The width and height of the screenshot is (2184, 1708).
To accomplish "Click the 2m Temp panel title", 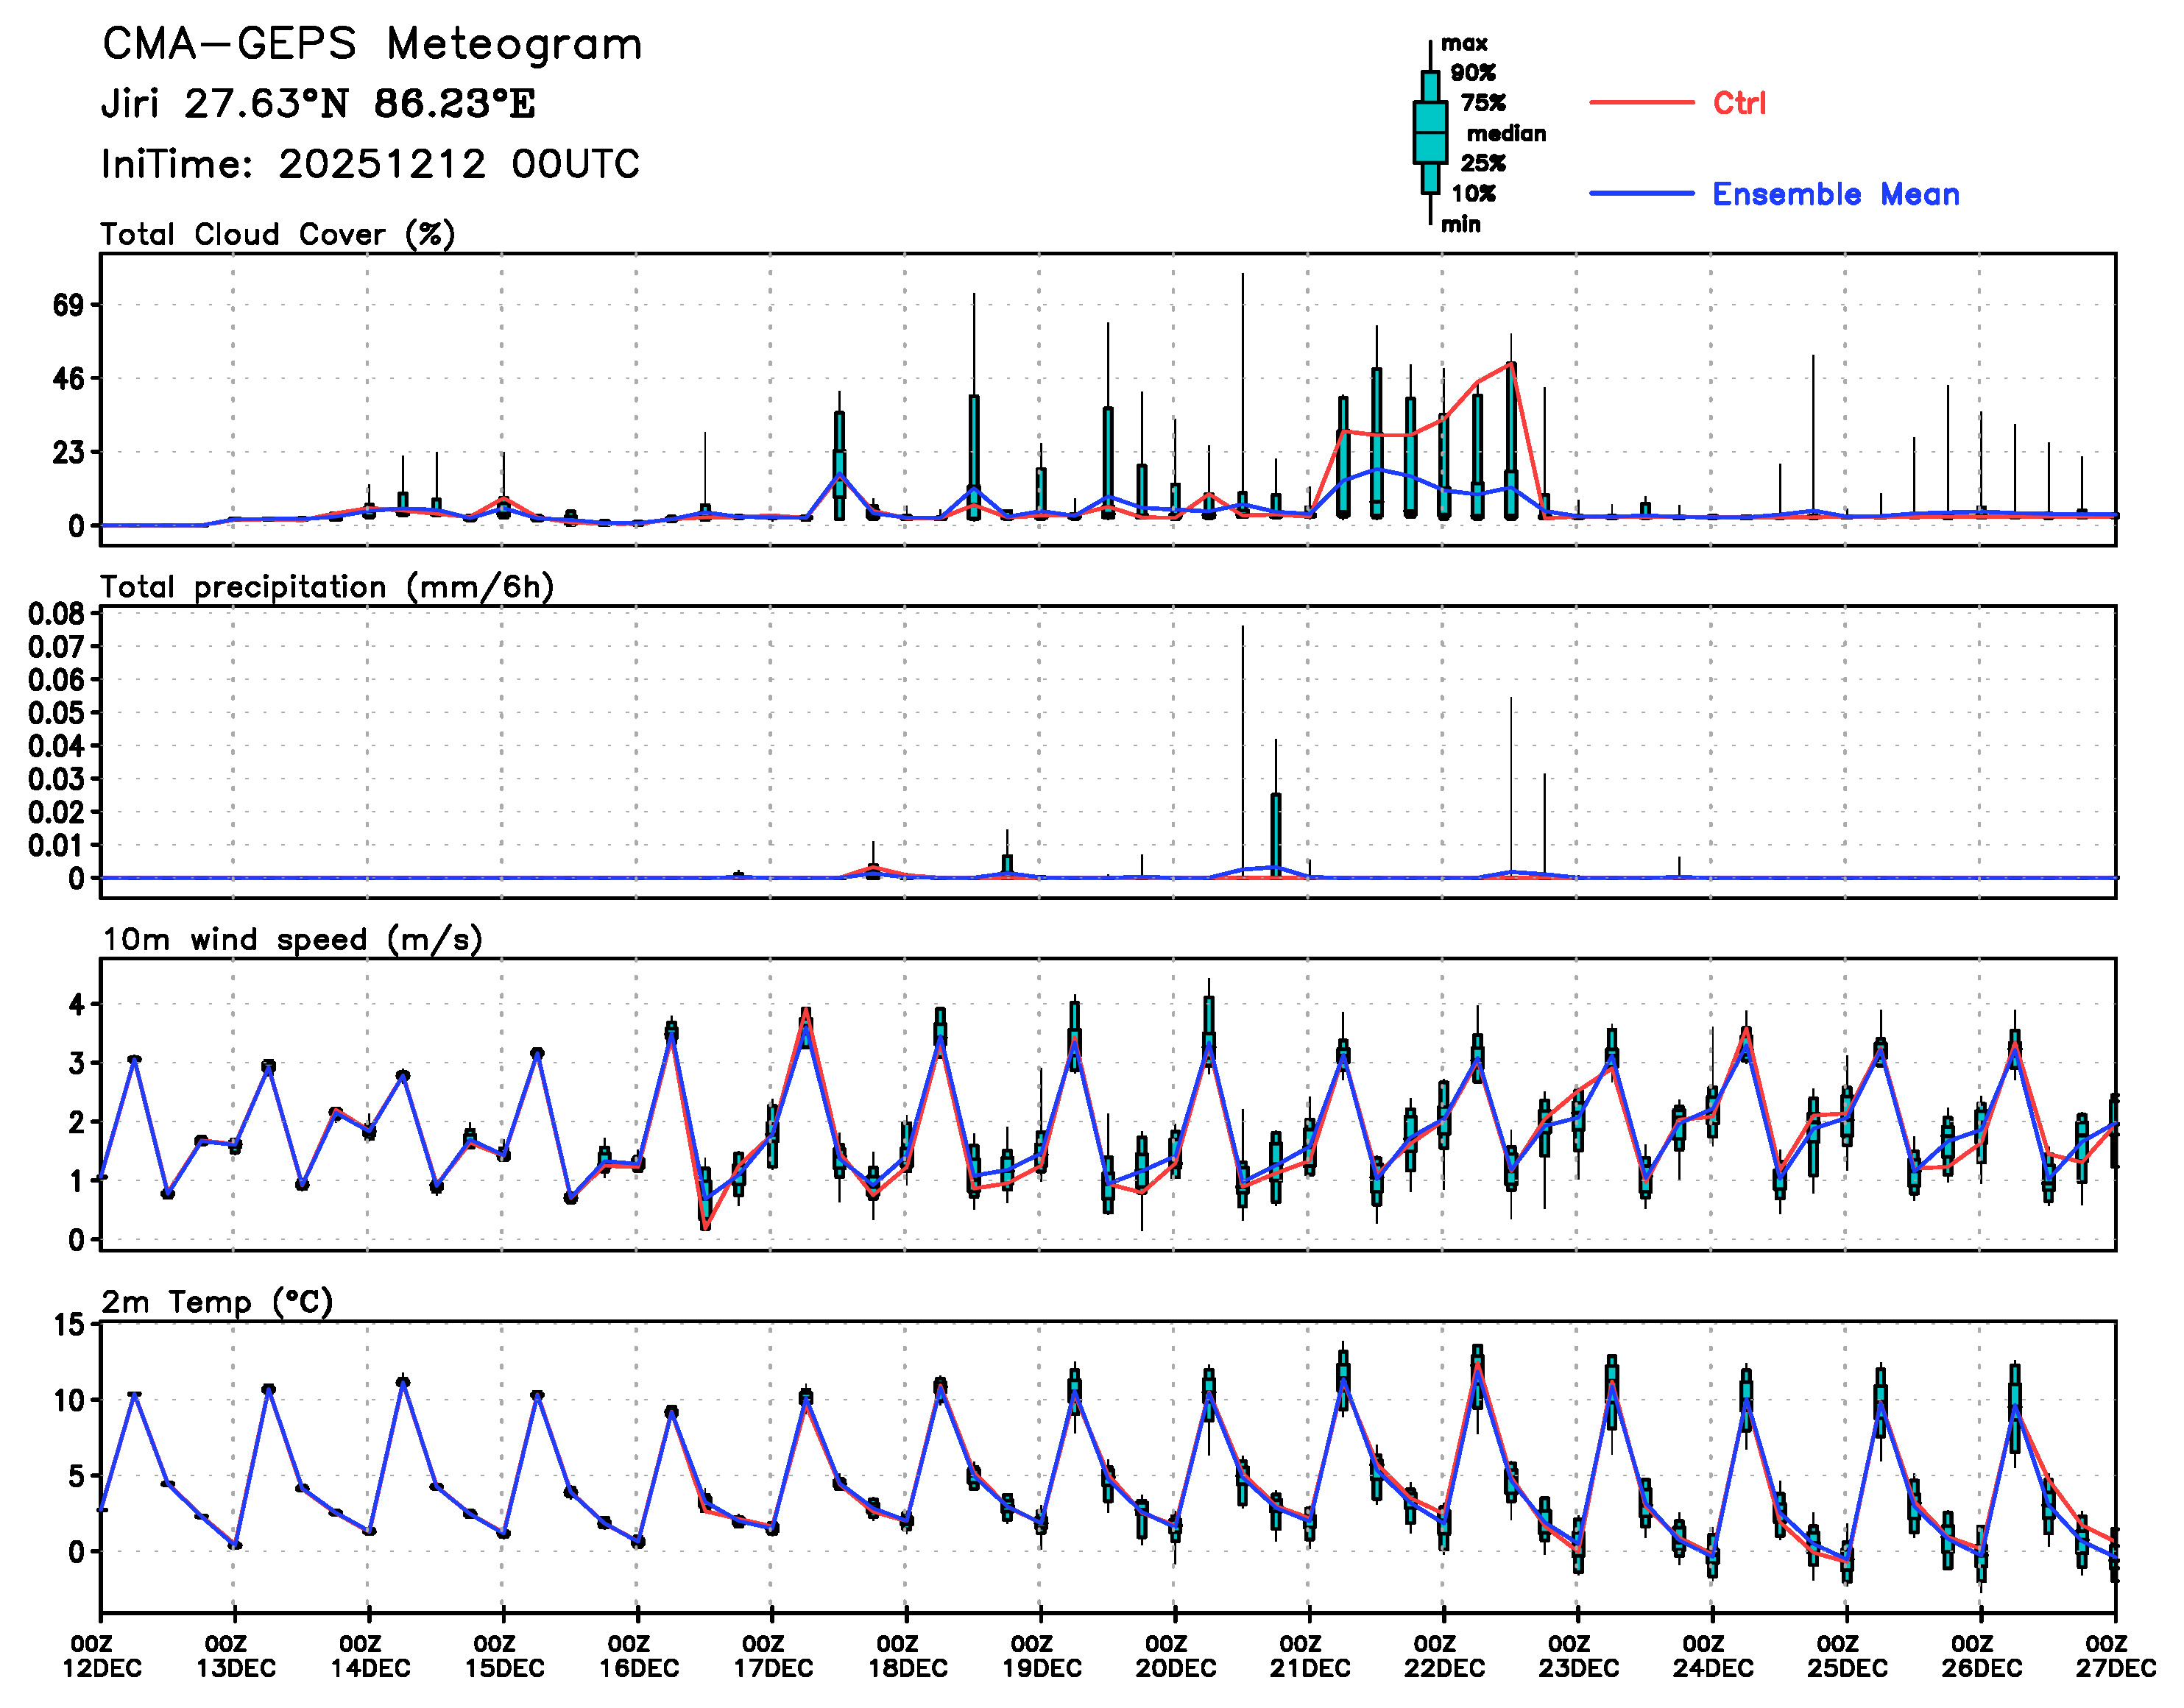I will point(217,1302).
